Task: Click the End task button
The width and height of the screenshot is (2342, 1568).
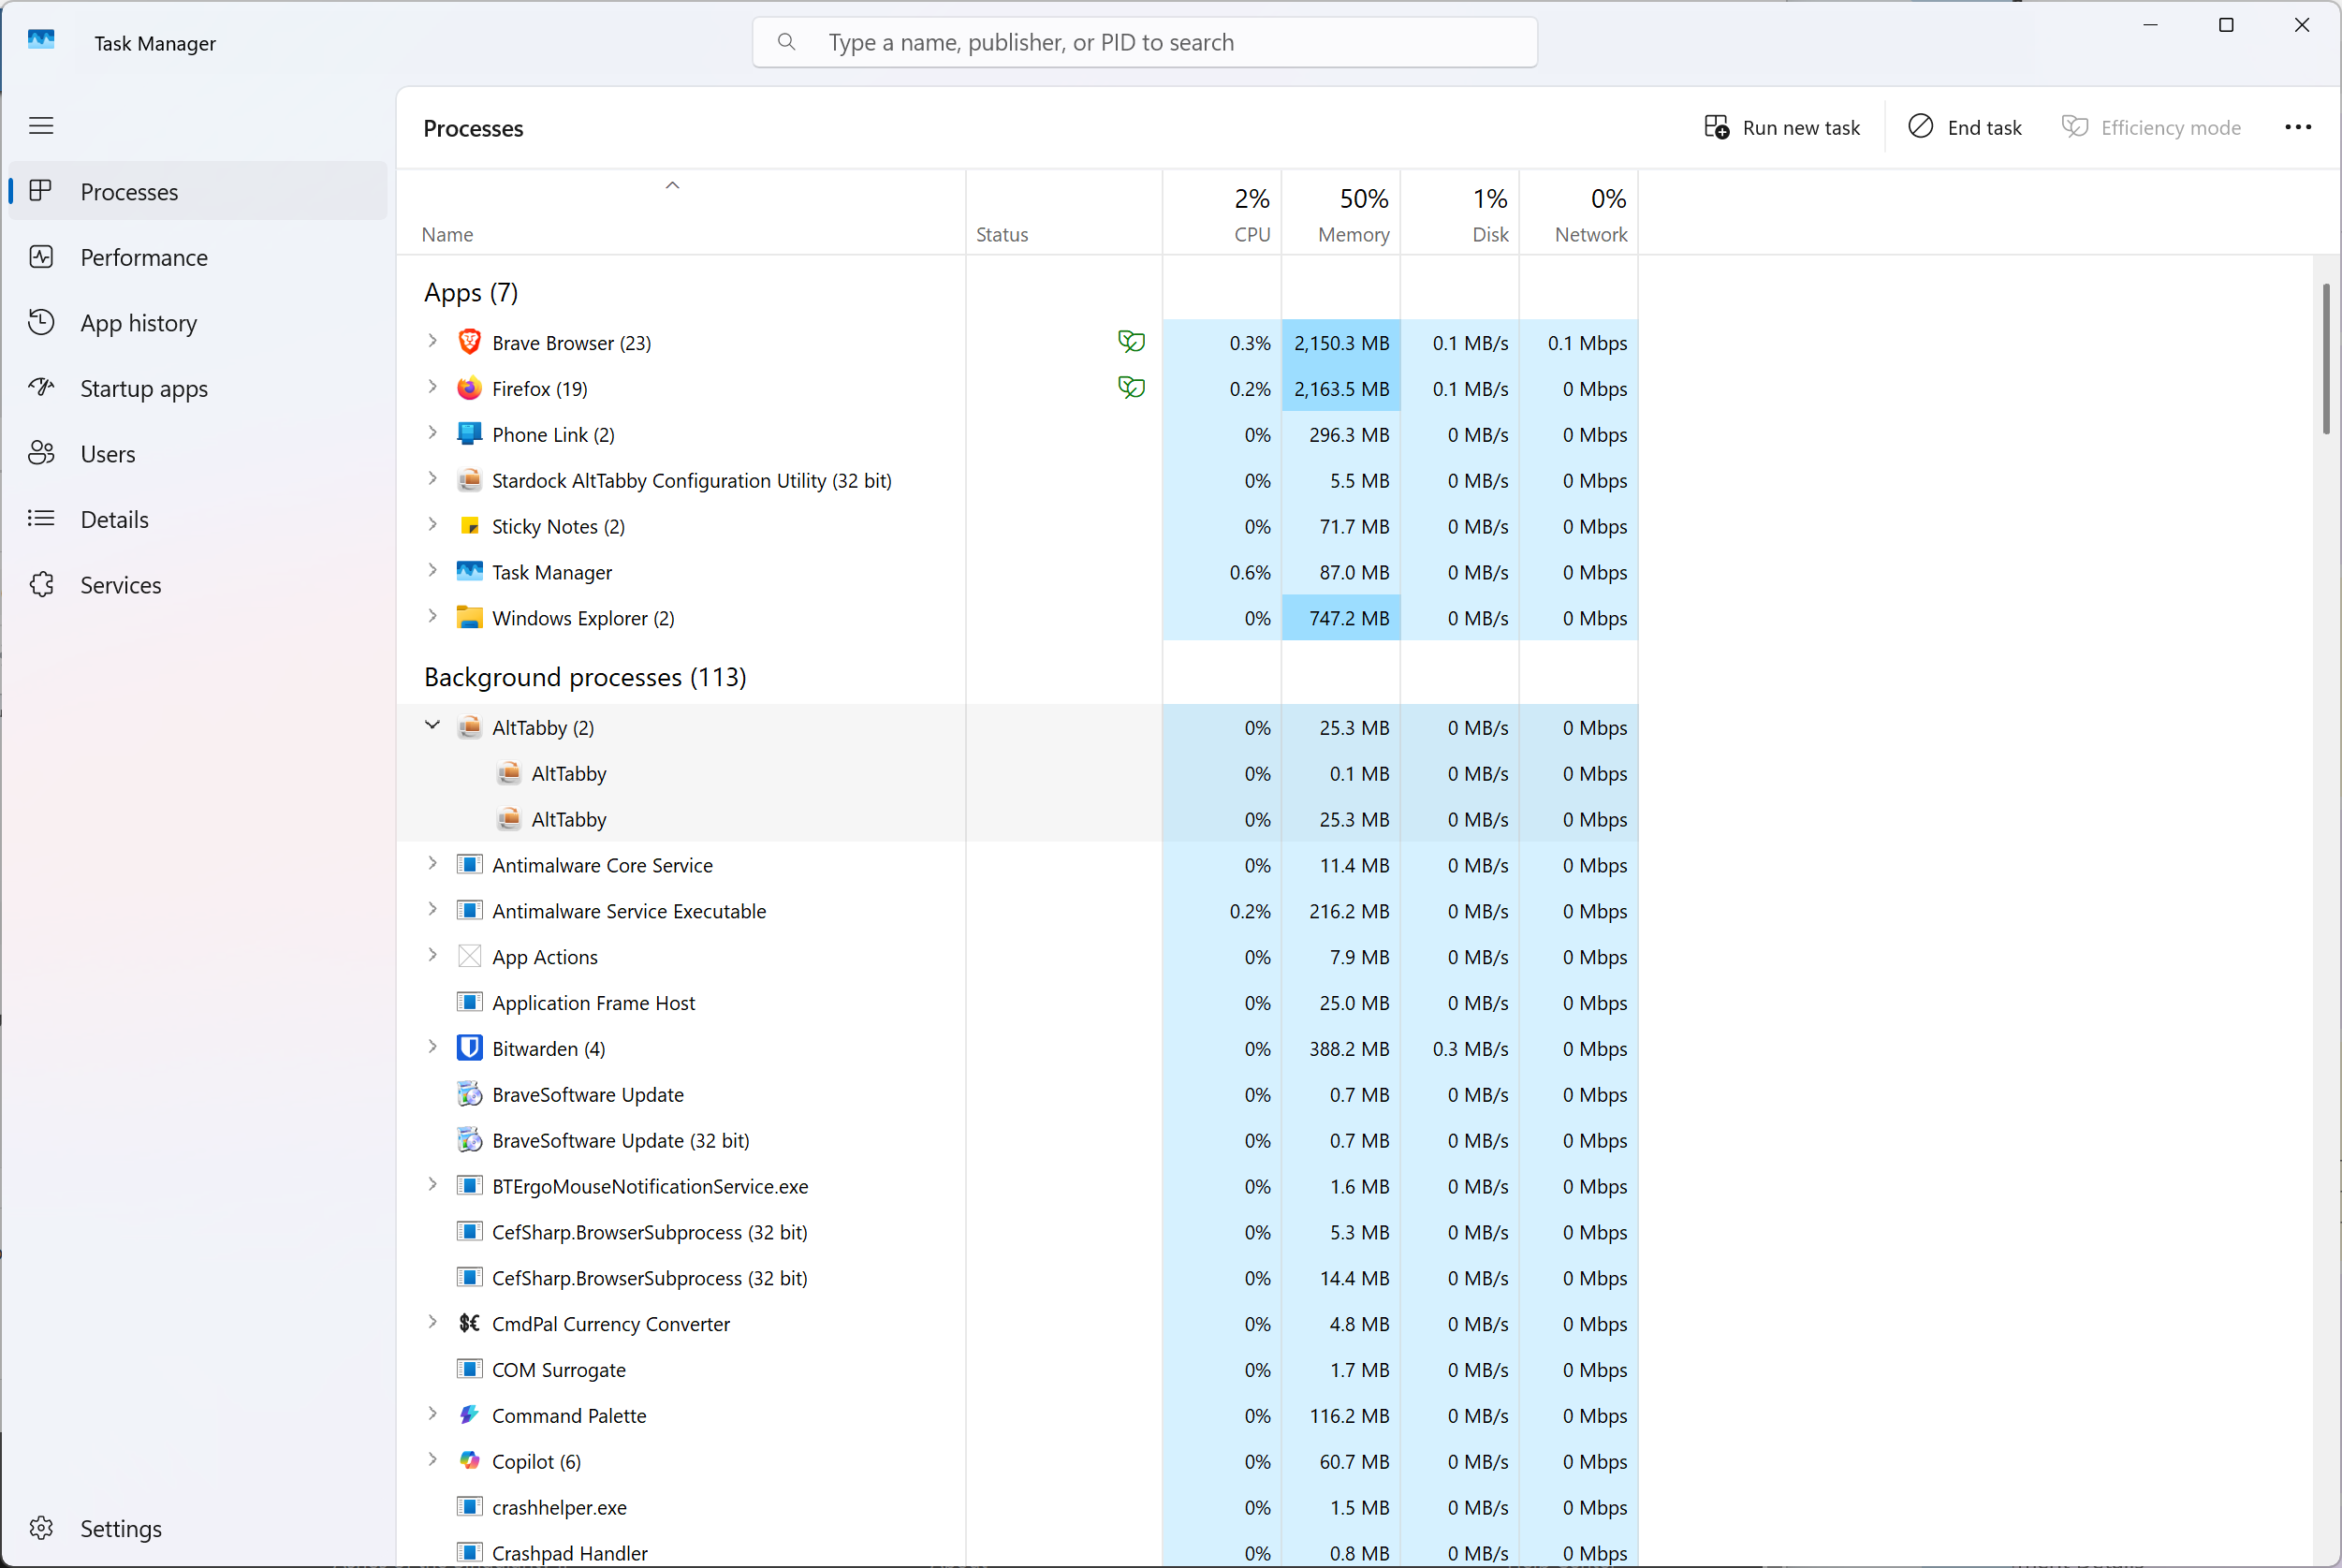Action: [x=1965, y=127]
